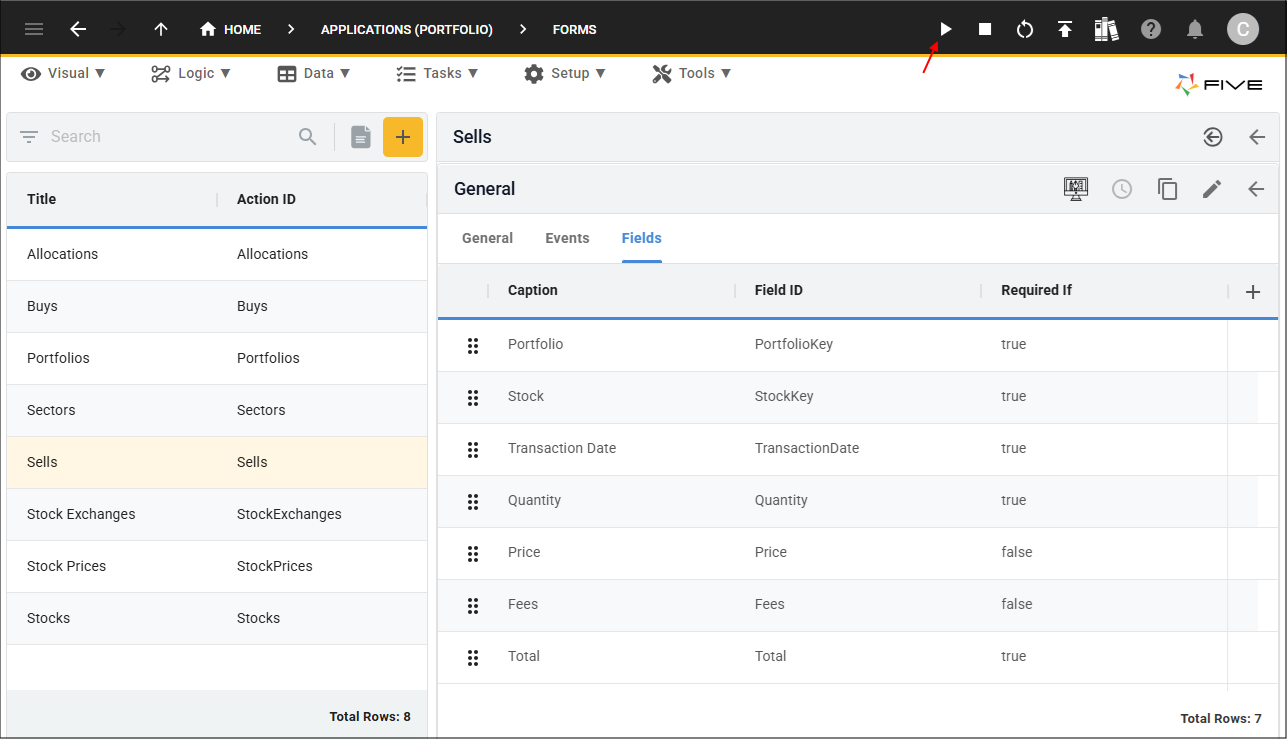1287x739 pixels.
Task: Select the Quantity caption cell
Action: pos(534,500)
